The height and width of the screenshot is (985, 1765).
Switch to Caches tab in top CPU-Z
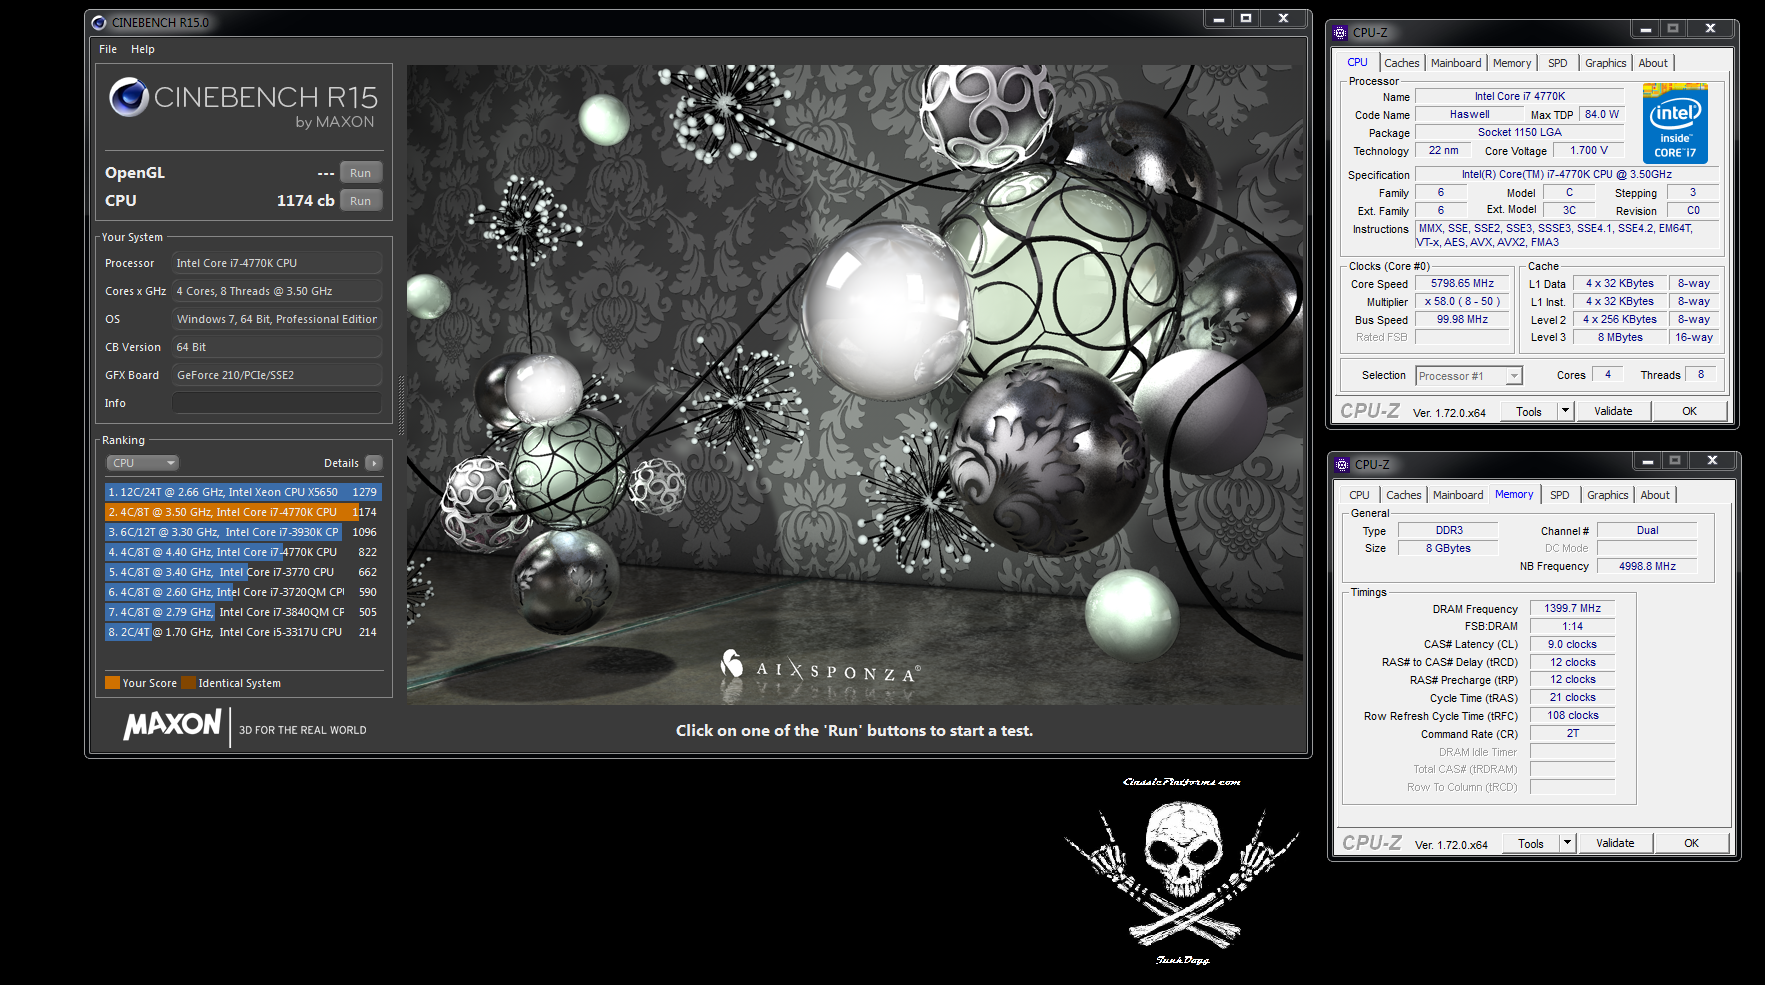coord(1401,63)
